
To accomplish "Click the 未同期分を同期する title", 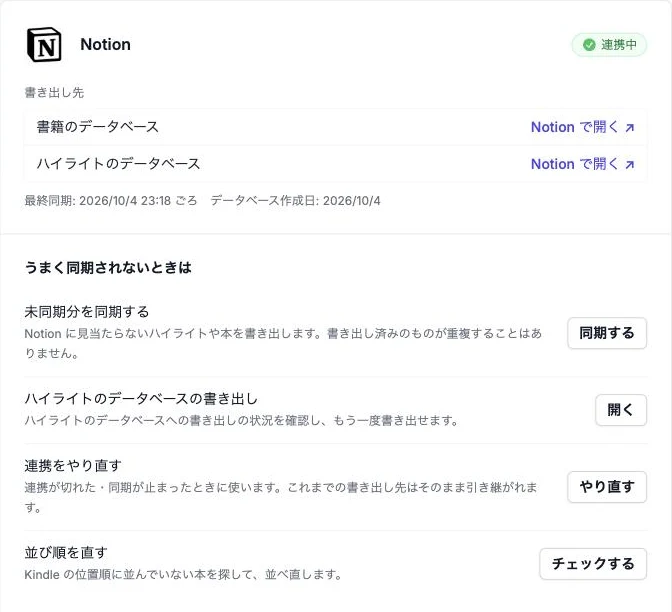I will pos(87,312).
